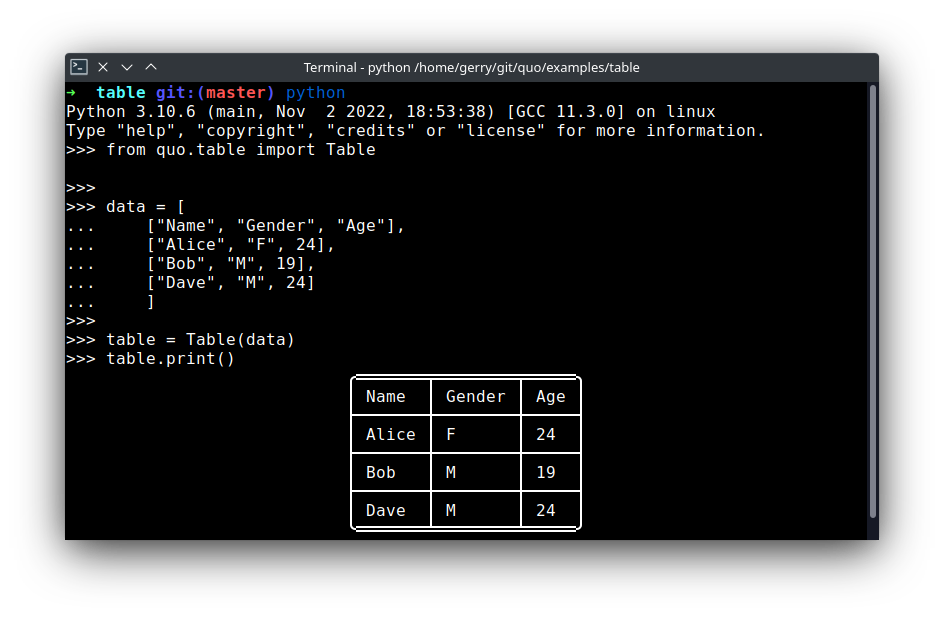Click the terminal window menu icon

click(x=79, y=67)
